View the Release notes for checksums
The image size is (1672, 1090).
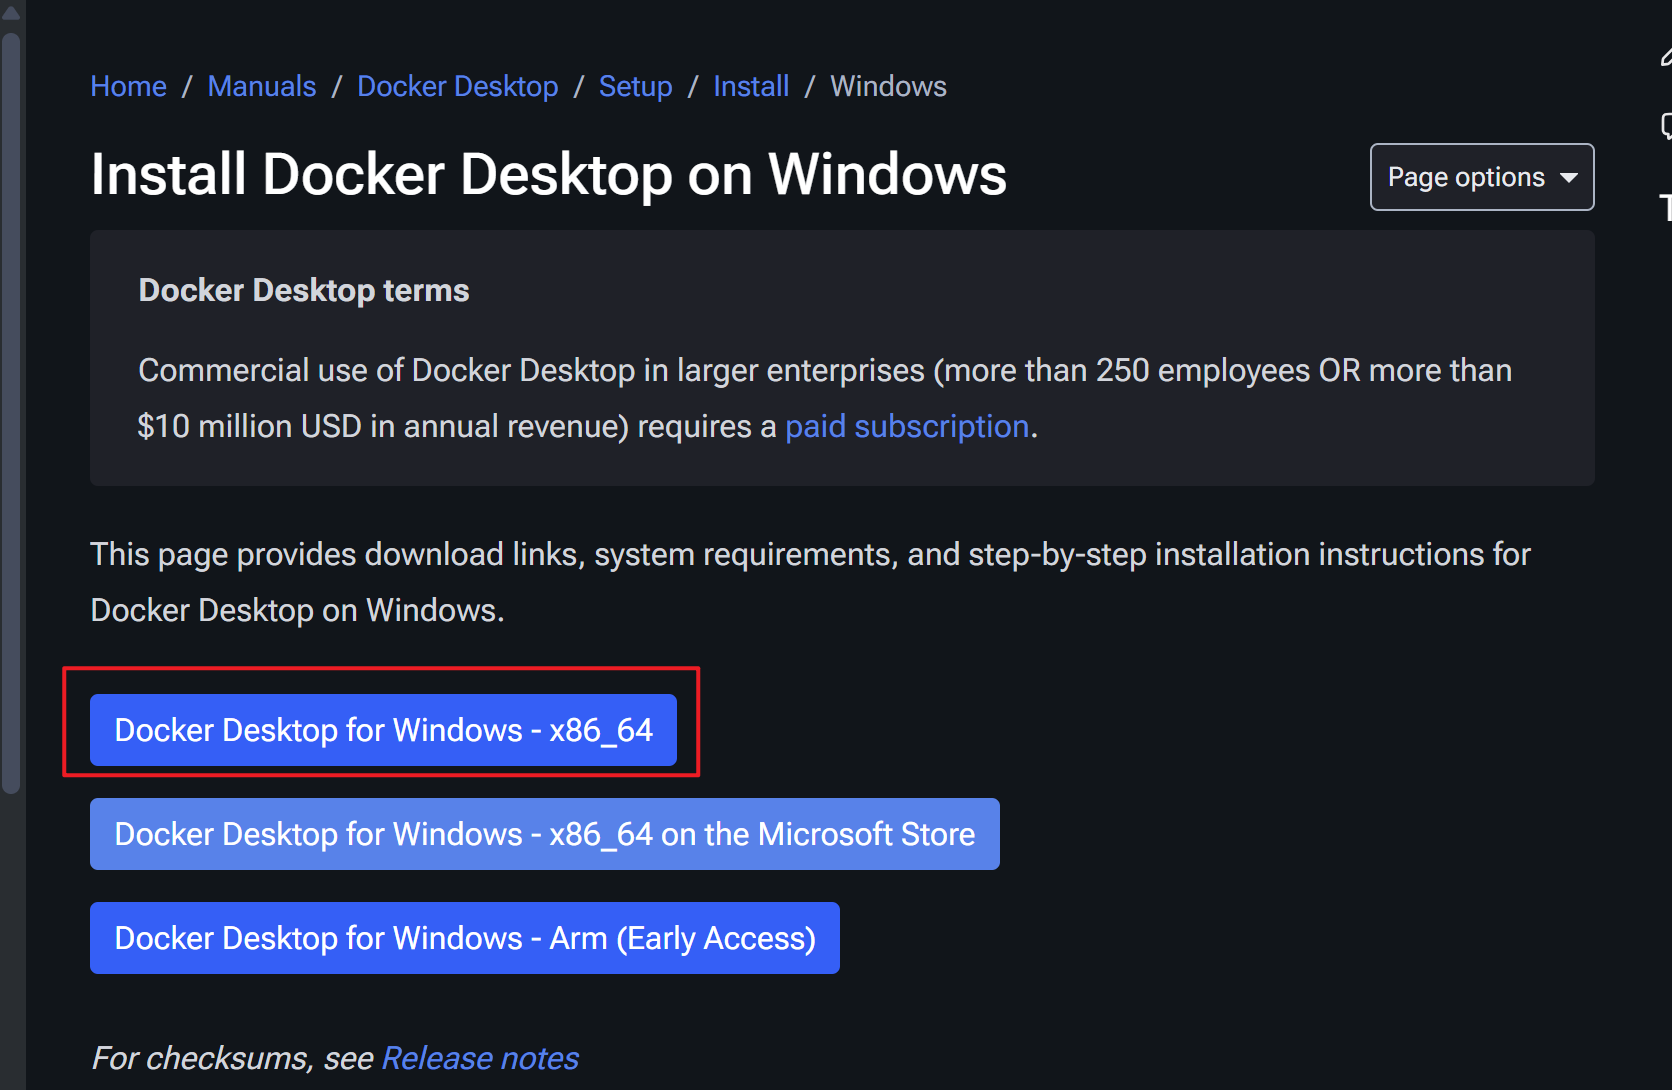point(479,1057)
